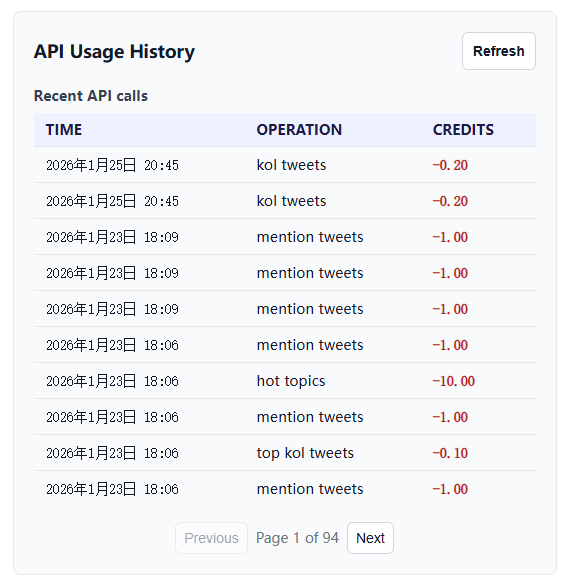This screenshot has width=565, height=583.
Task: Click mention tweets row just above hot topics
Action: click(x=285, y=345)
